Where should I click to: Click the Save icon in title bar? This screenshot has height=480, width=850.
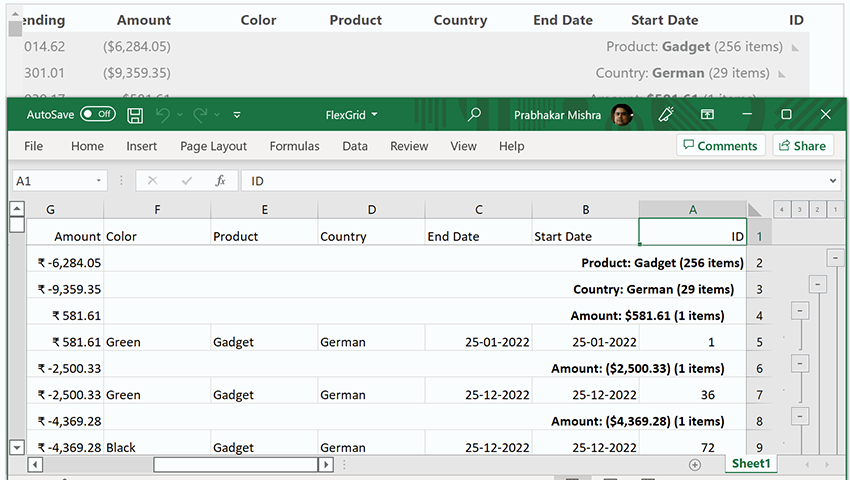(x=135, y=115)
